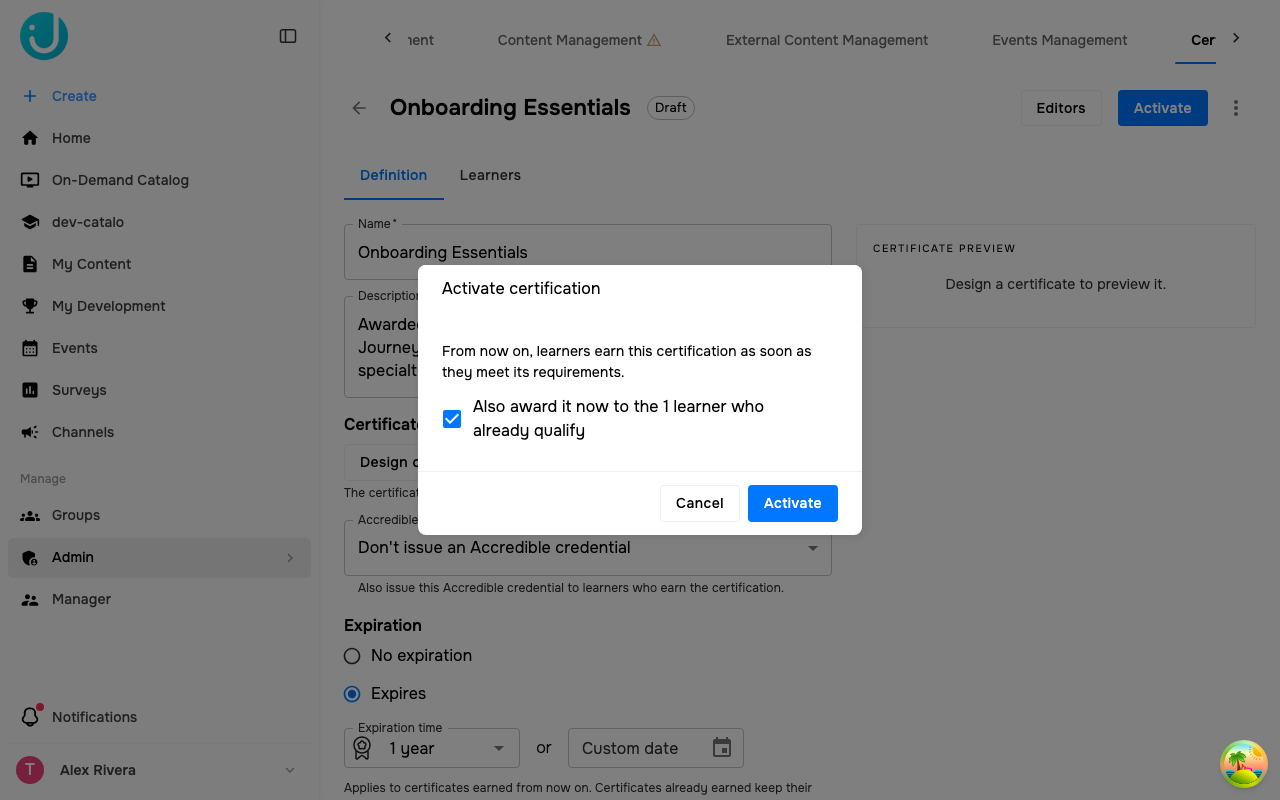This screenshot has height=800, width=1280.
Task: Click the Custom date input field
Action: (656, 748)
